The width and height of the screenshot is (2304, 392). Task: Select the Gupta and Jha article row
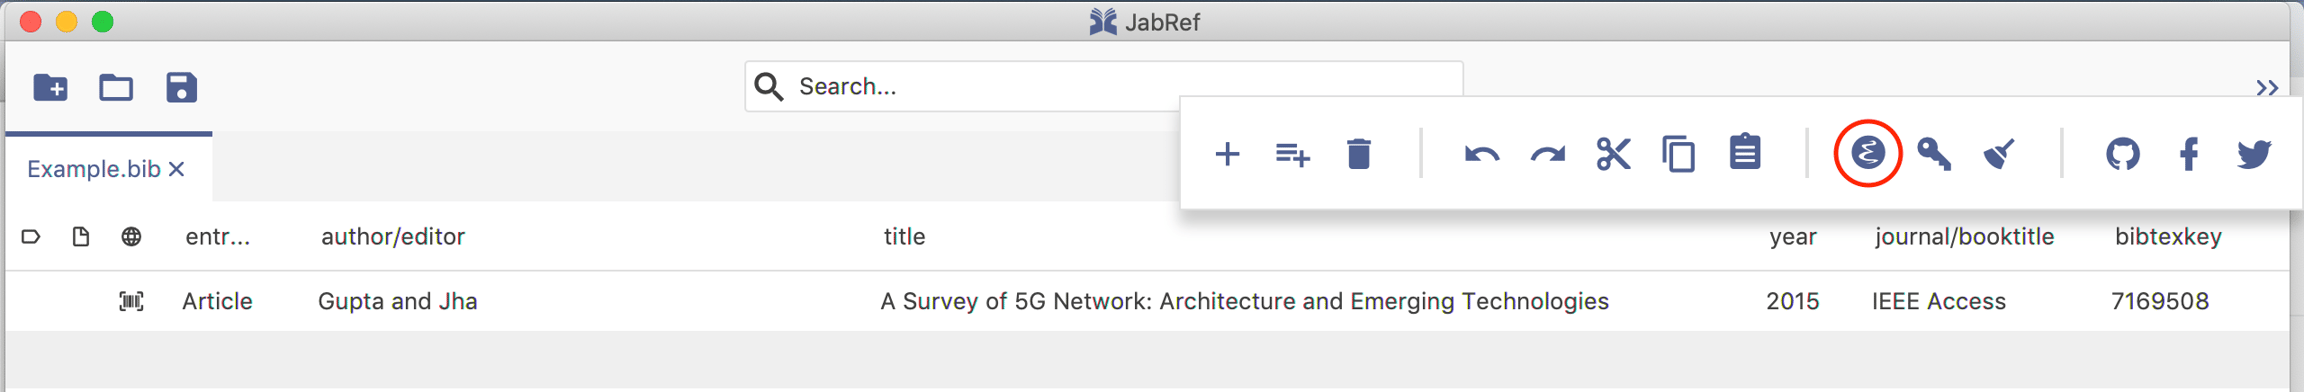1147,301
